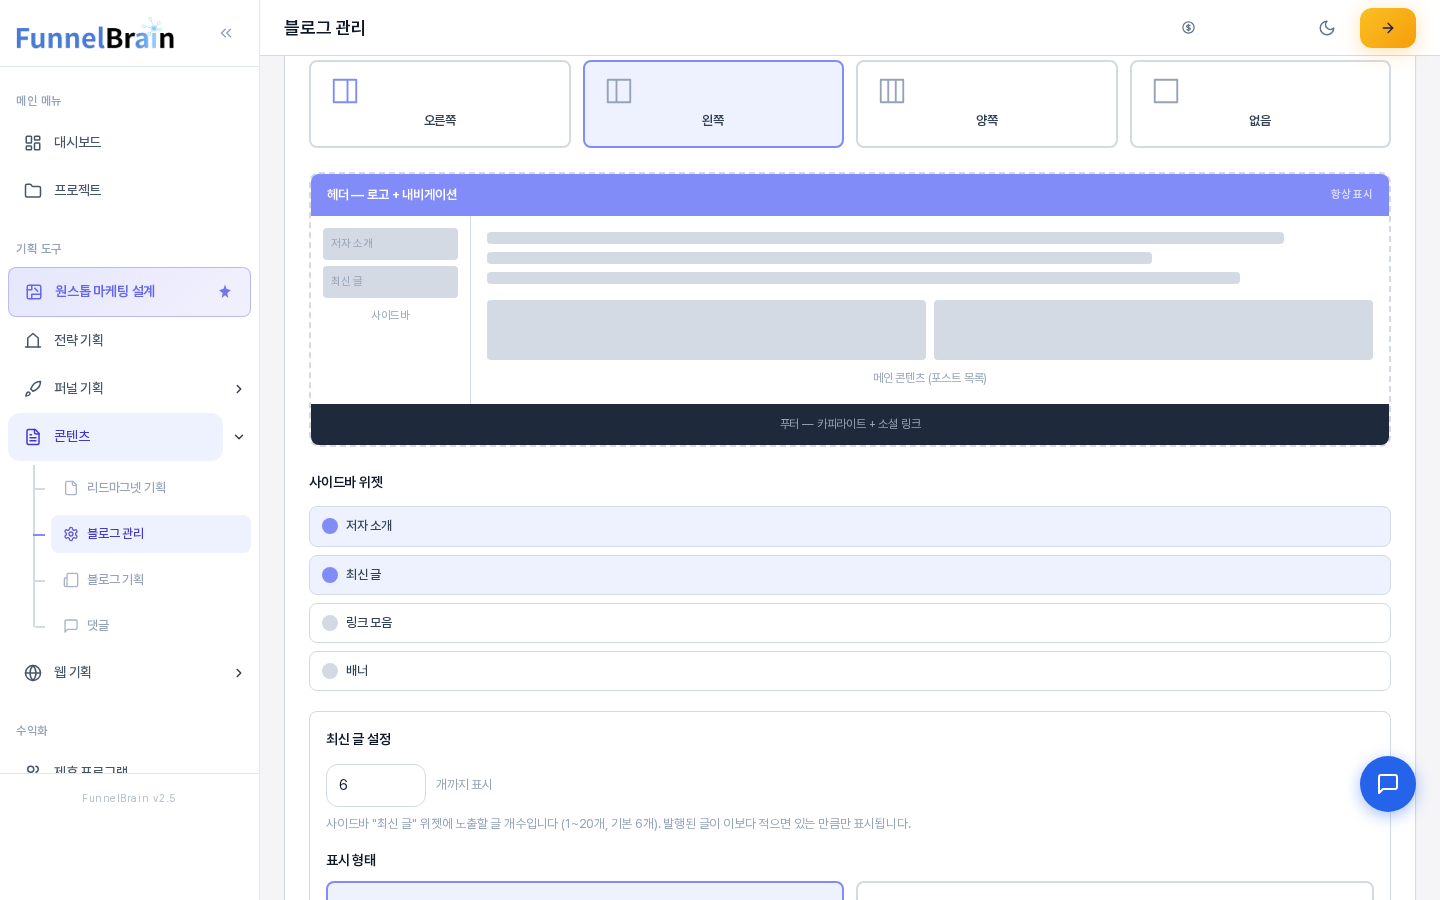Click the 최신 글 block in layout preview
The height and width of the screenshot is (900, 1440).
(x=390, y=282)
